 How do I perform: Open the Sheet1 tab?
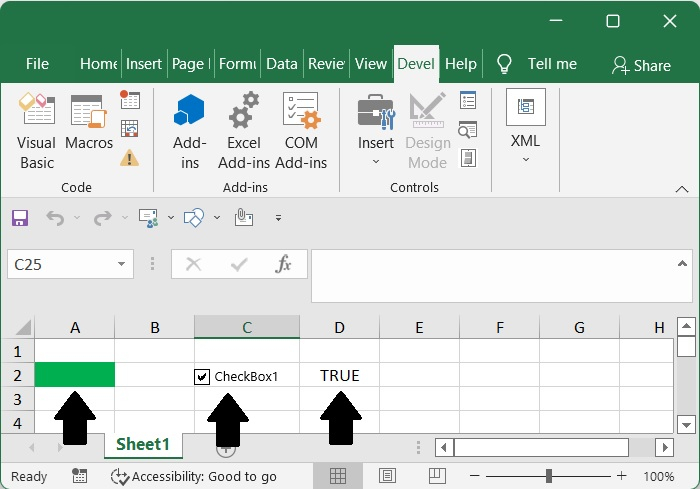click(x=143, y=444)
